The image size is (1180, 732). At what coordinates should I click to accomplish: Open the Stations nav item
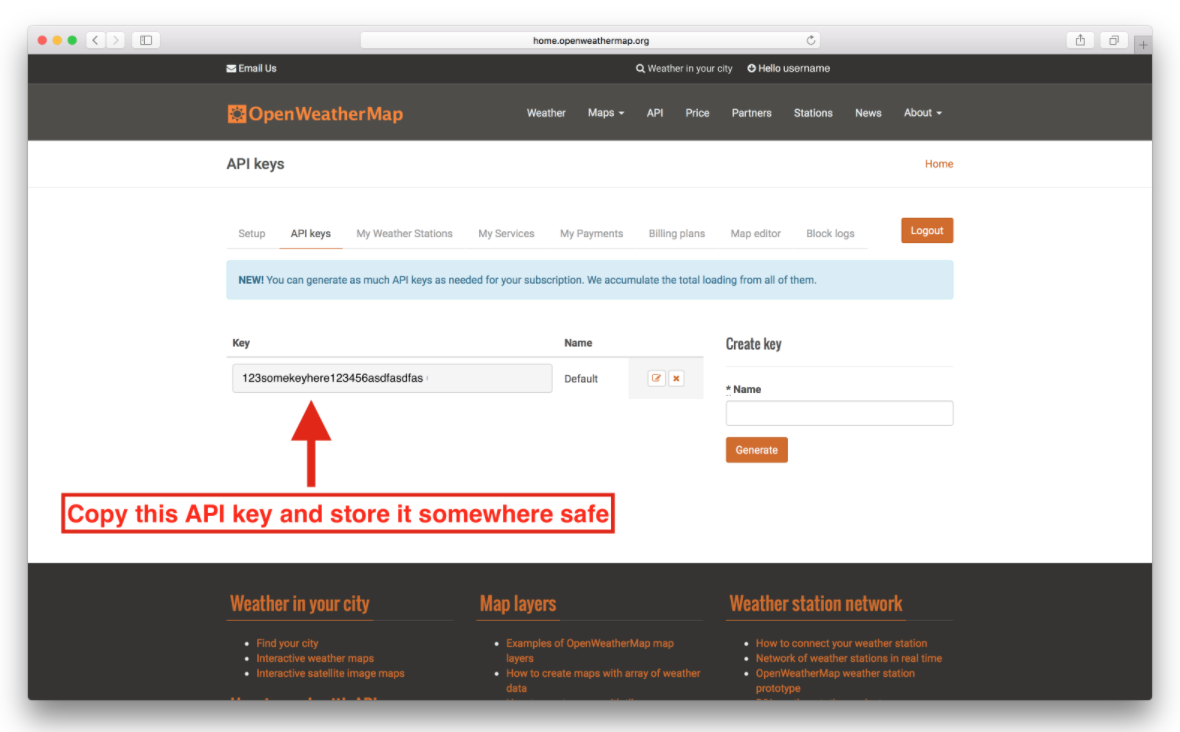coord(813,113)
